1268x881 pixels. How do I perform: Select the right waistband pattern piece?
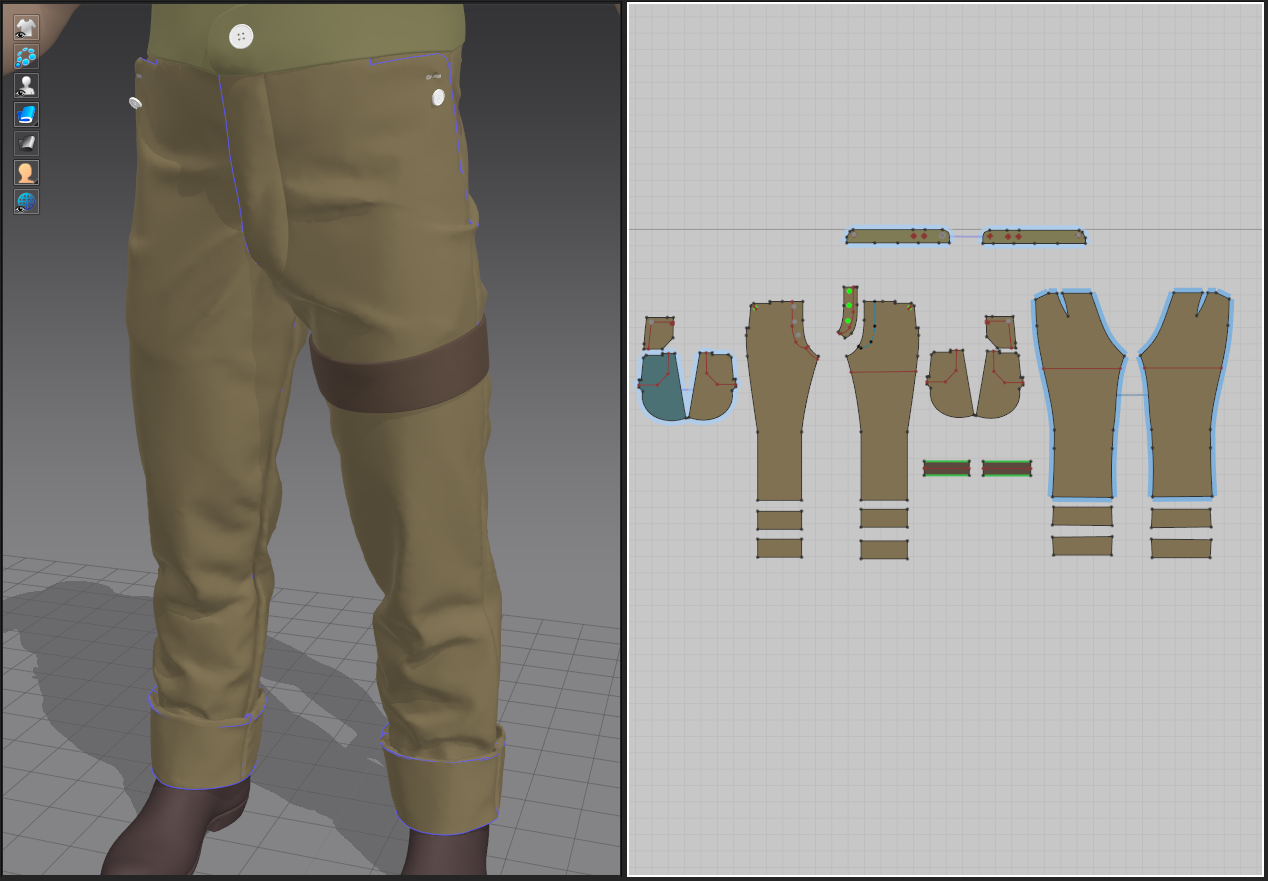(x=1034, y=236)
